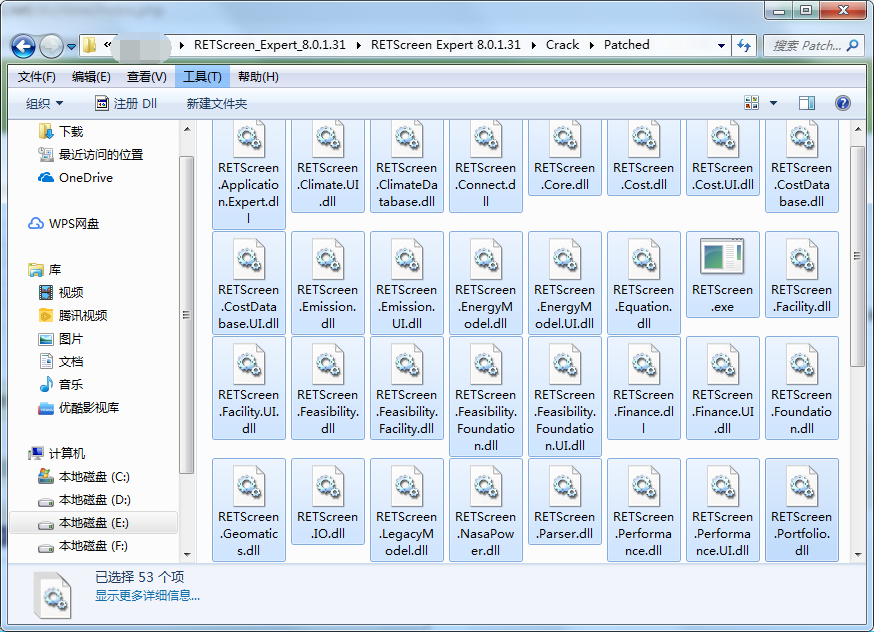The image size is (874, 632).
Task: Select RETScreen.Core.dll file
Action: 565,158
